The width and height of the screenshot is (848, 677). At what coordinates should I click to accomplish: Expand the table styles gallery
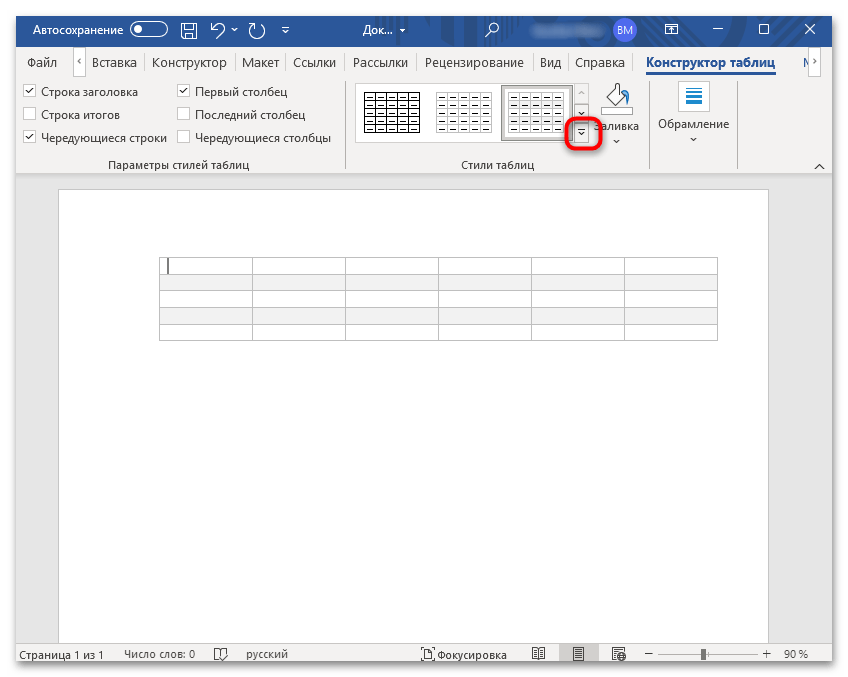[x=582, y=133]
